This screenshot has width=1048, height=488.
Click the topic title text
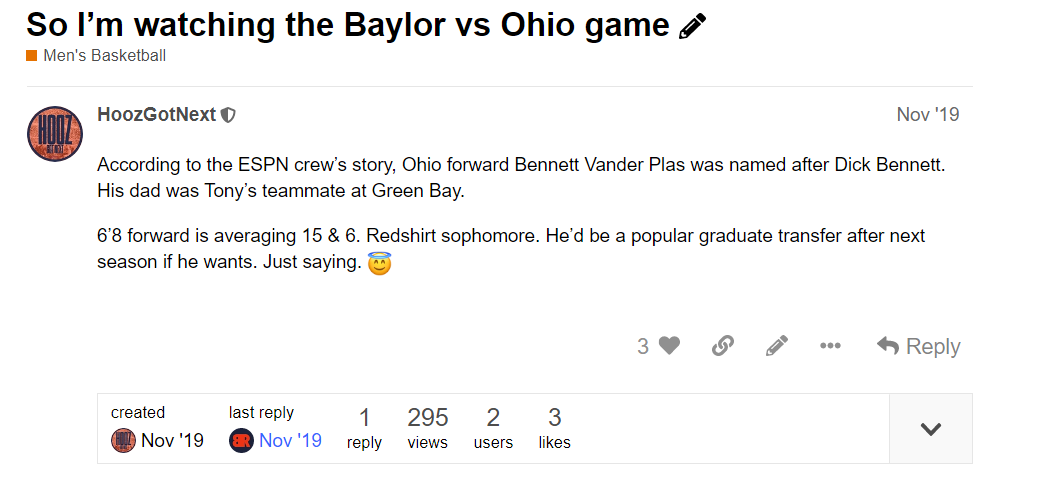coord(348,25)
